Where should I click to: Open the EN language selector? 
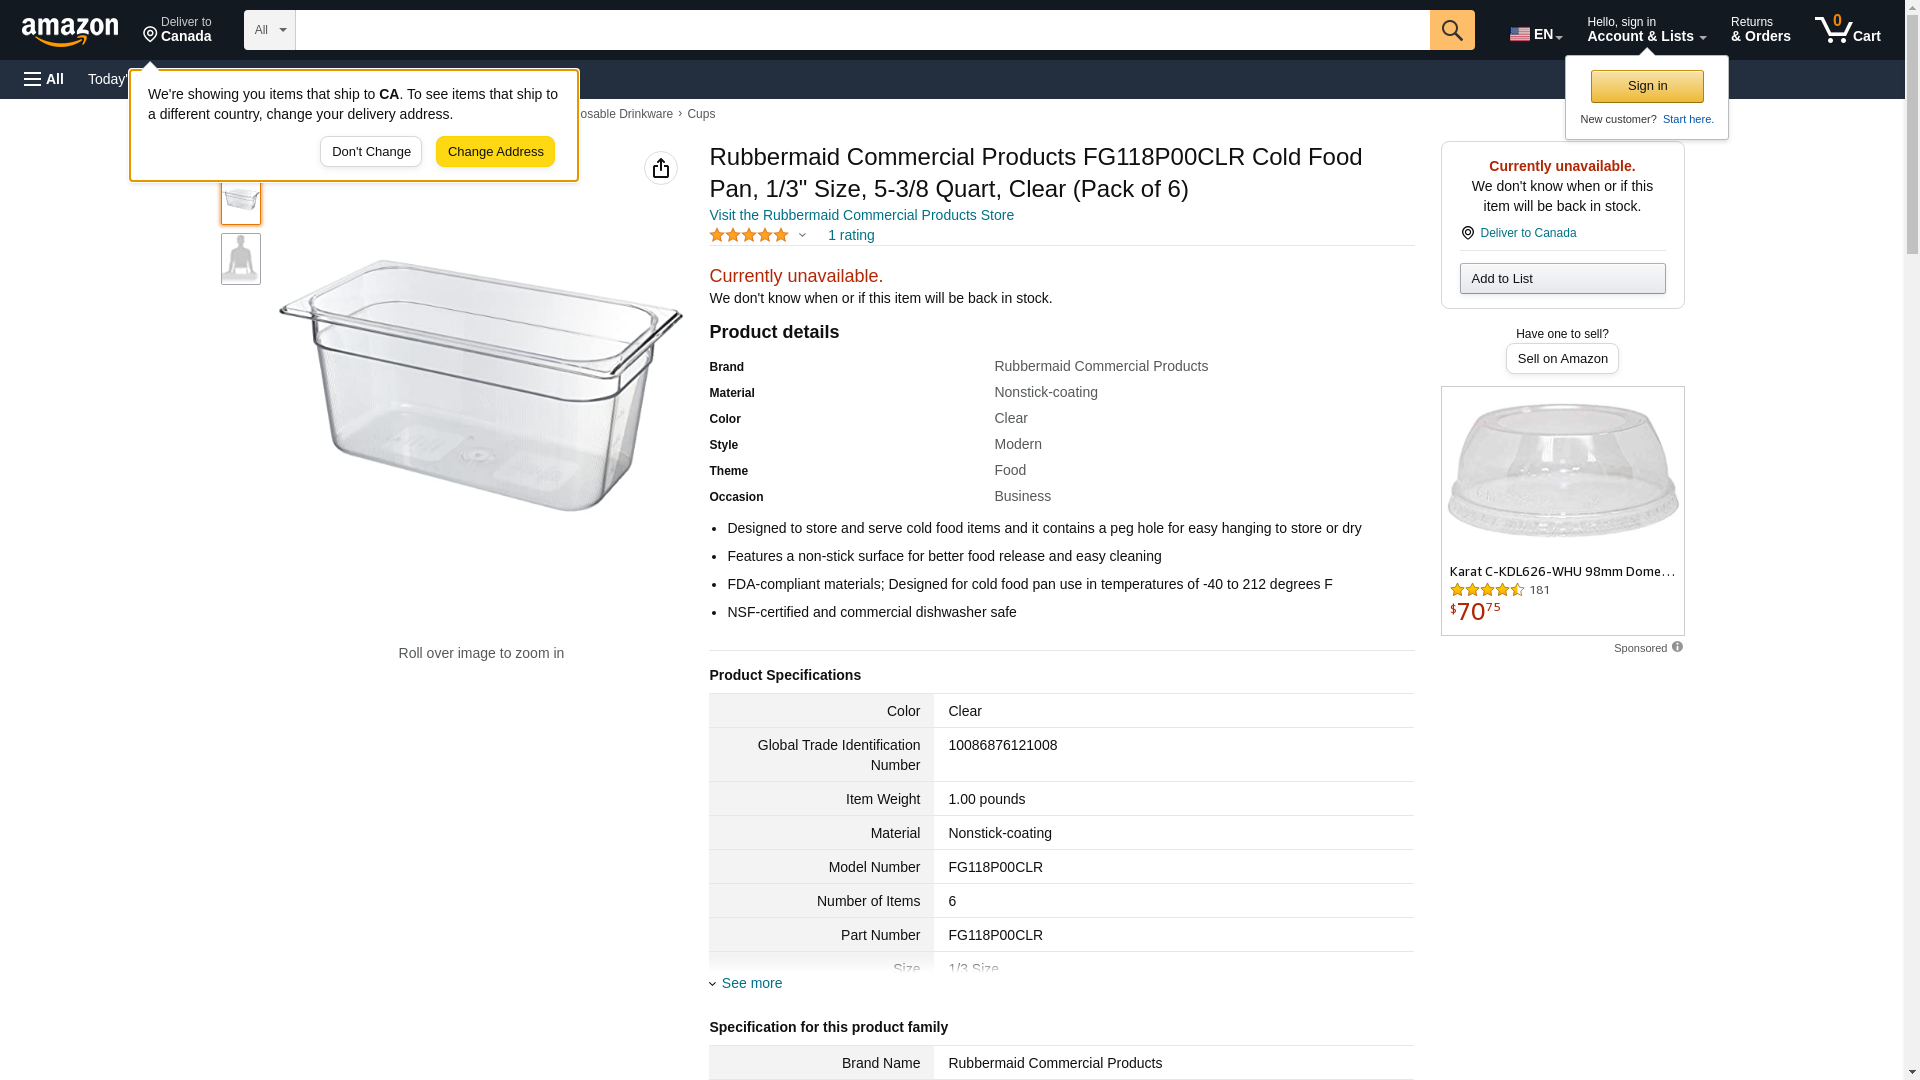[1535, 34]
